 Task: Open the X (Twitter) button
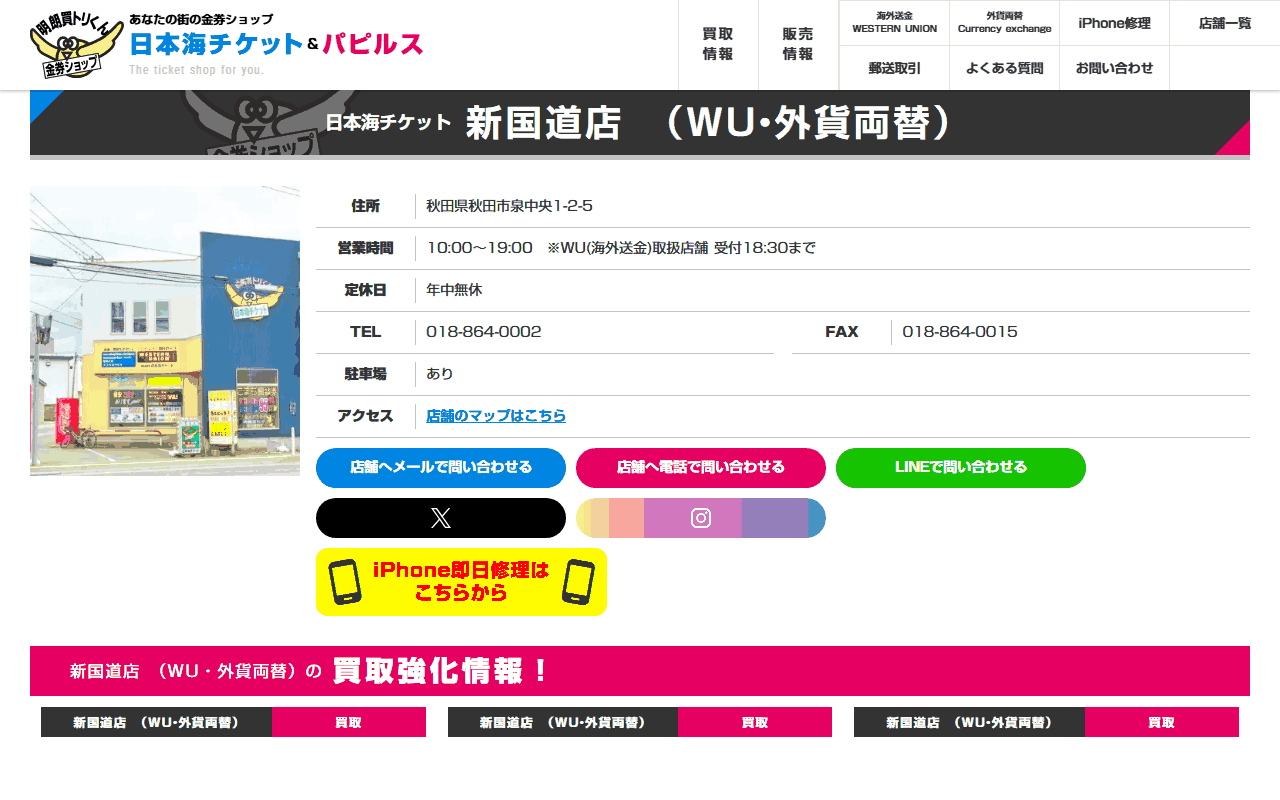click(441, 518)
